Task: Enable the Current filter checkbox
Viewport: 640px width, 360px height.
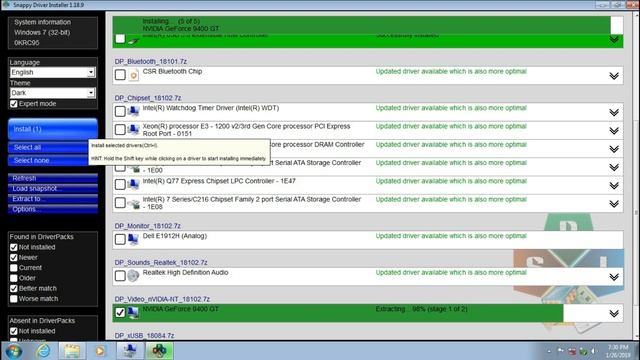Action: pos(14,268)
